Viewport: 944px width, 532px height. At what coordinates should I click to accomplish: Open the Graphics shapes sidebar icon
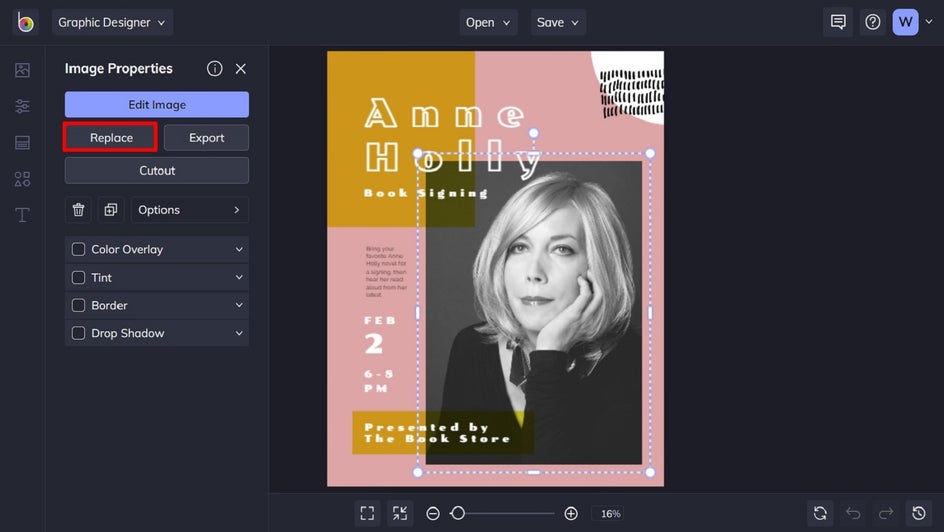click(x=22, y=179)
